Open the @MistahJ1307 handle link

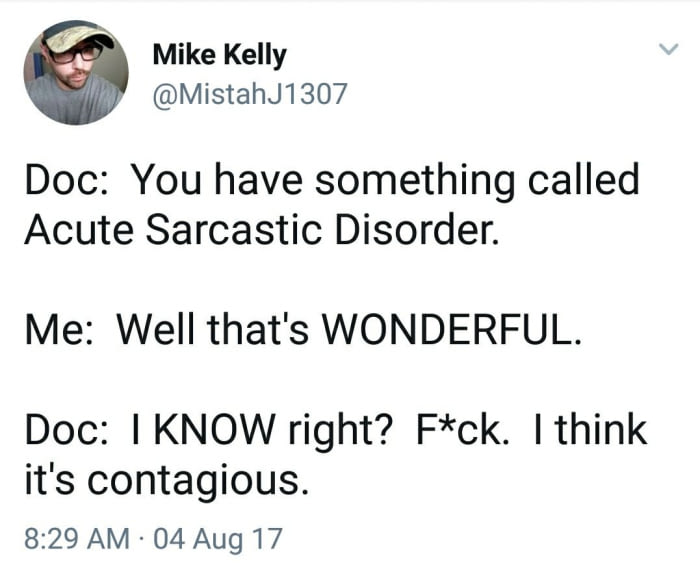[x=250, y=94]
